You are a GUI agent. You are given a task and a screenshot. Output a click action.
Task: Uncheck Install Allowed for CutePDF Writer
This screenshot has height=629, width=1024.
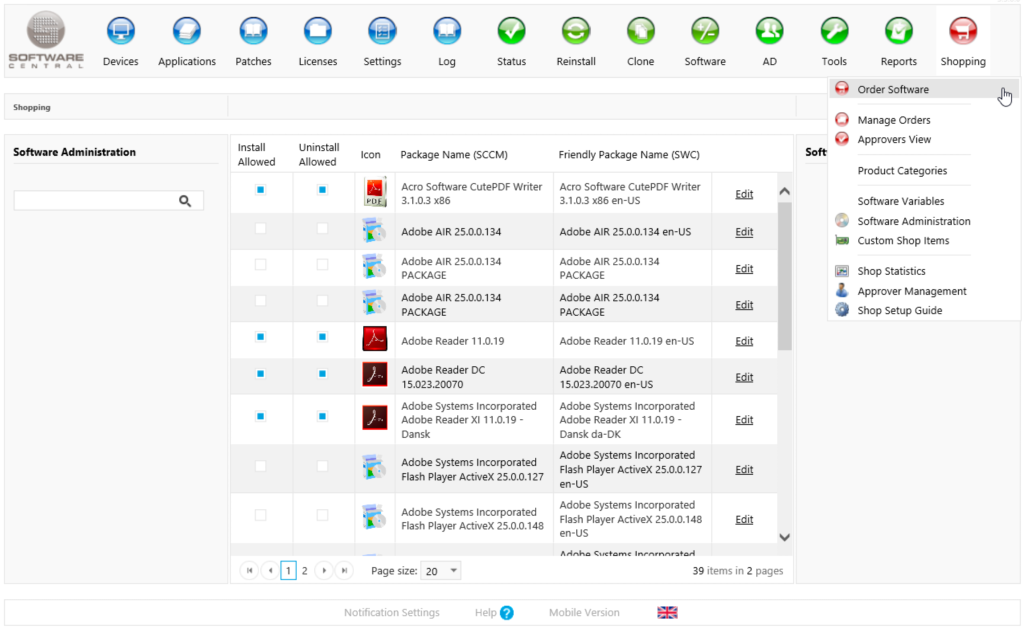[261, 190]
